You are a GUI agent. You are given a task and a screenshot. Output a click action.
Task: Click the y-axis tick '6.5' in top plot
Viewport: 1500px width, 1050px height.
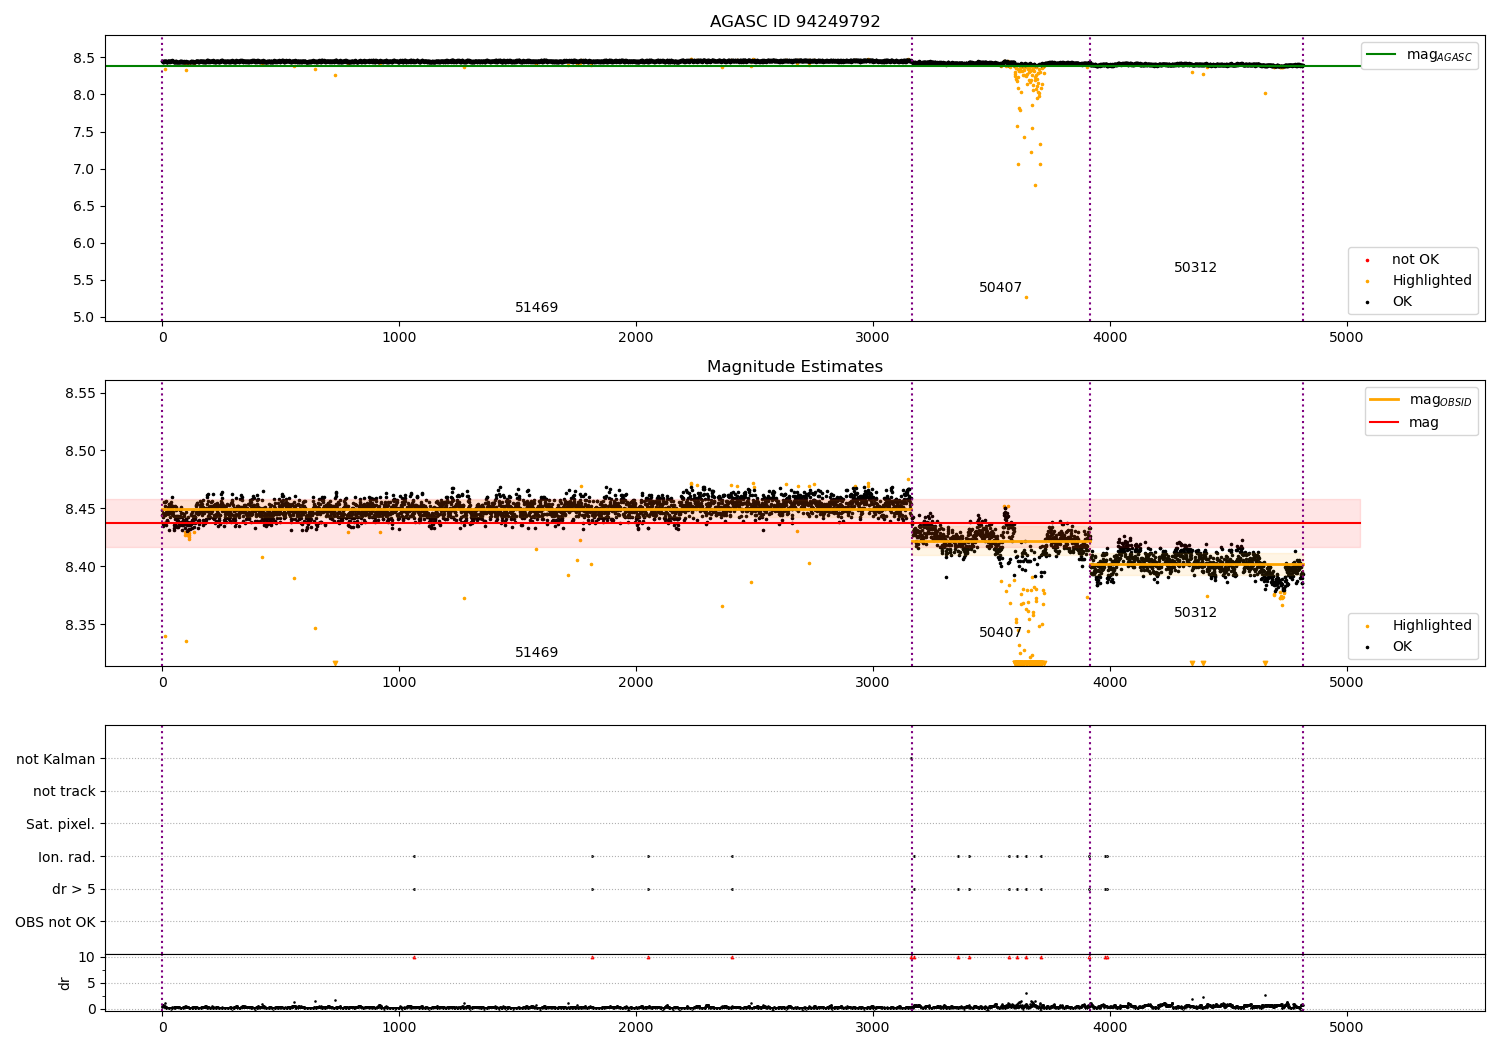[85, 206]
